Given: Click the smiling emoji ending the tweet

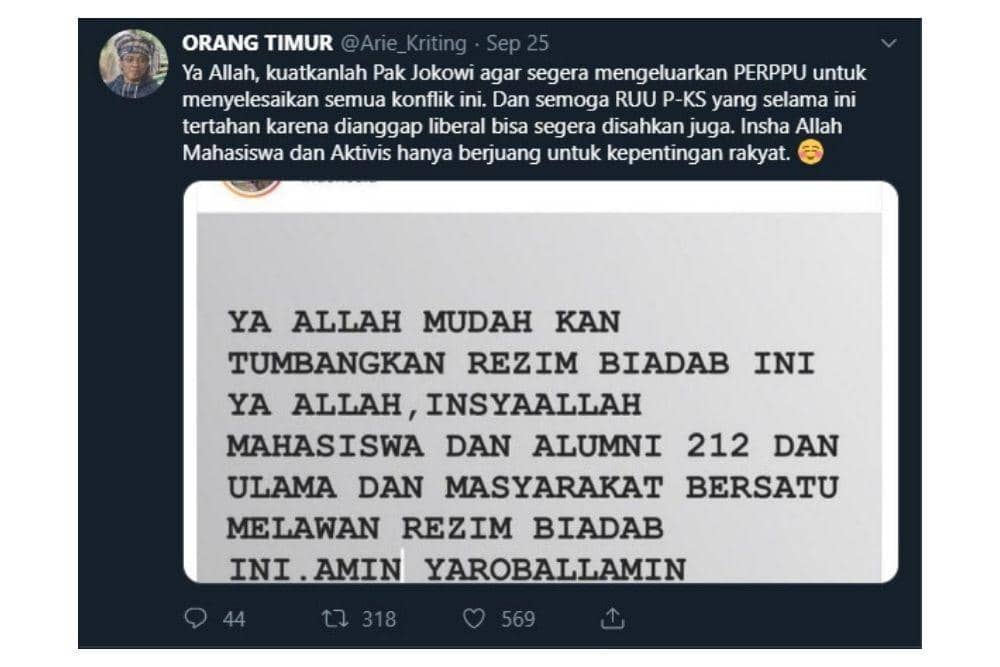Looking at the screenshot, I should 811,152.
